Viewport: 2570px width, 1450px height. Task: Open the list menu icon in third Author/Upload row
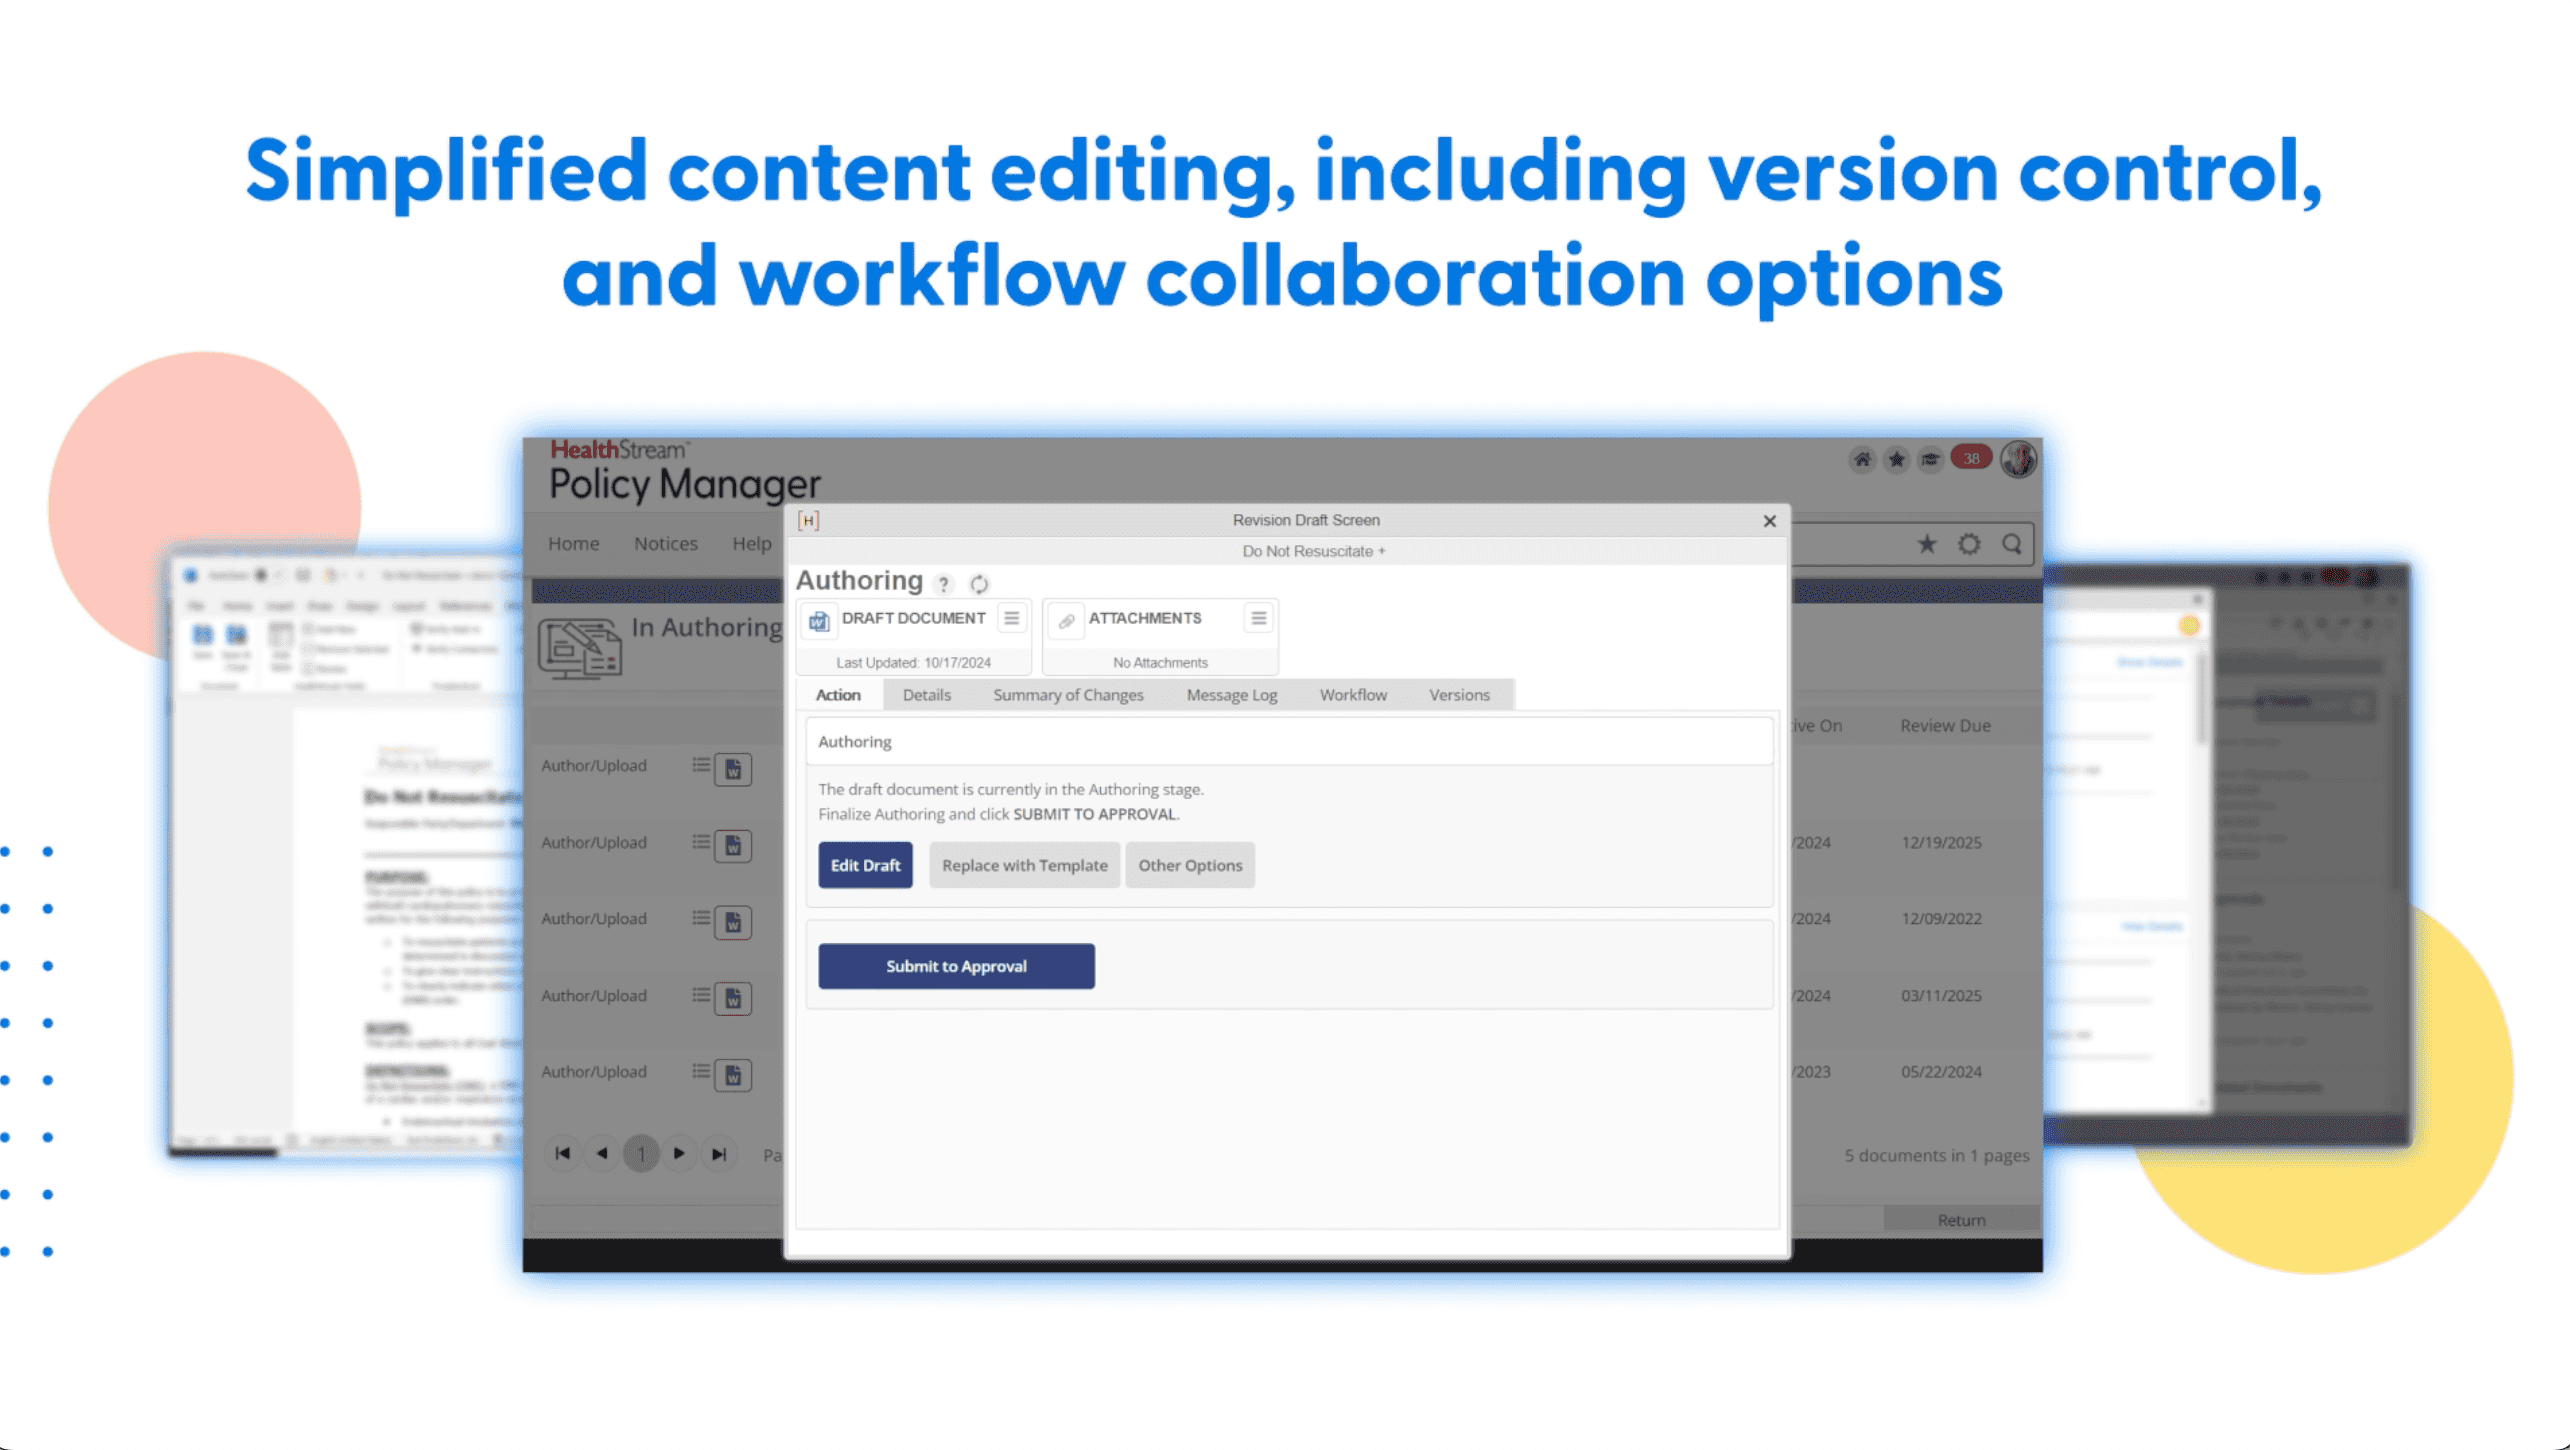coord(701,918)
